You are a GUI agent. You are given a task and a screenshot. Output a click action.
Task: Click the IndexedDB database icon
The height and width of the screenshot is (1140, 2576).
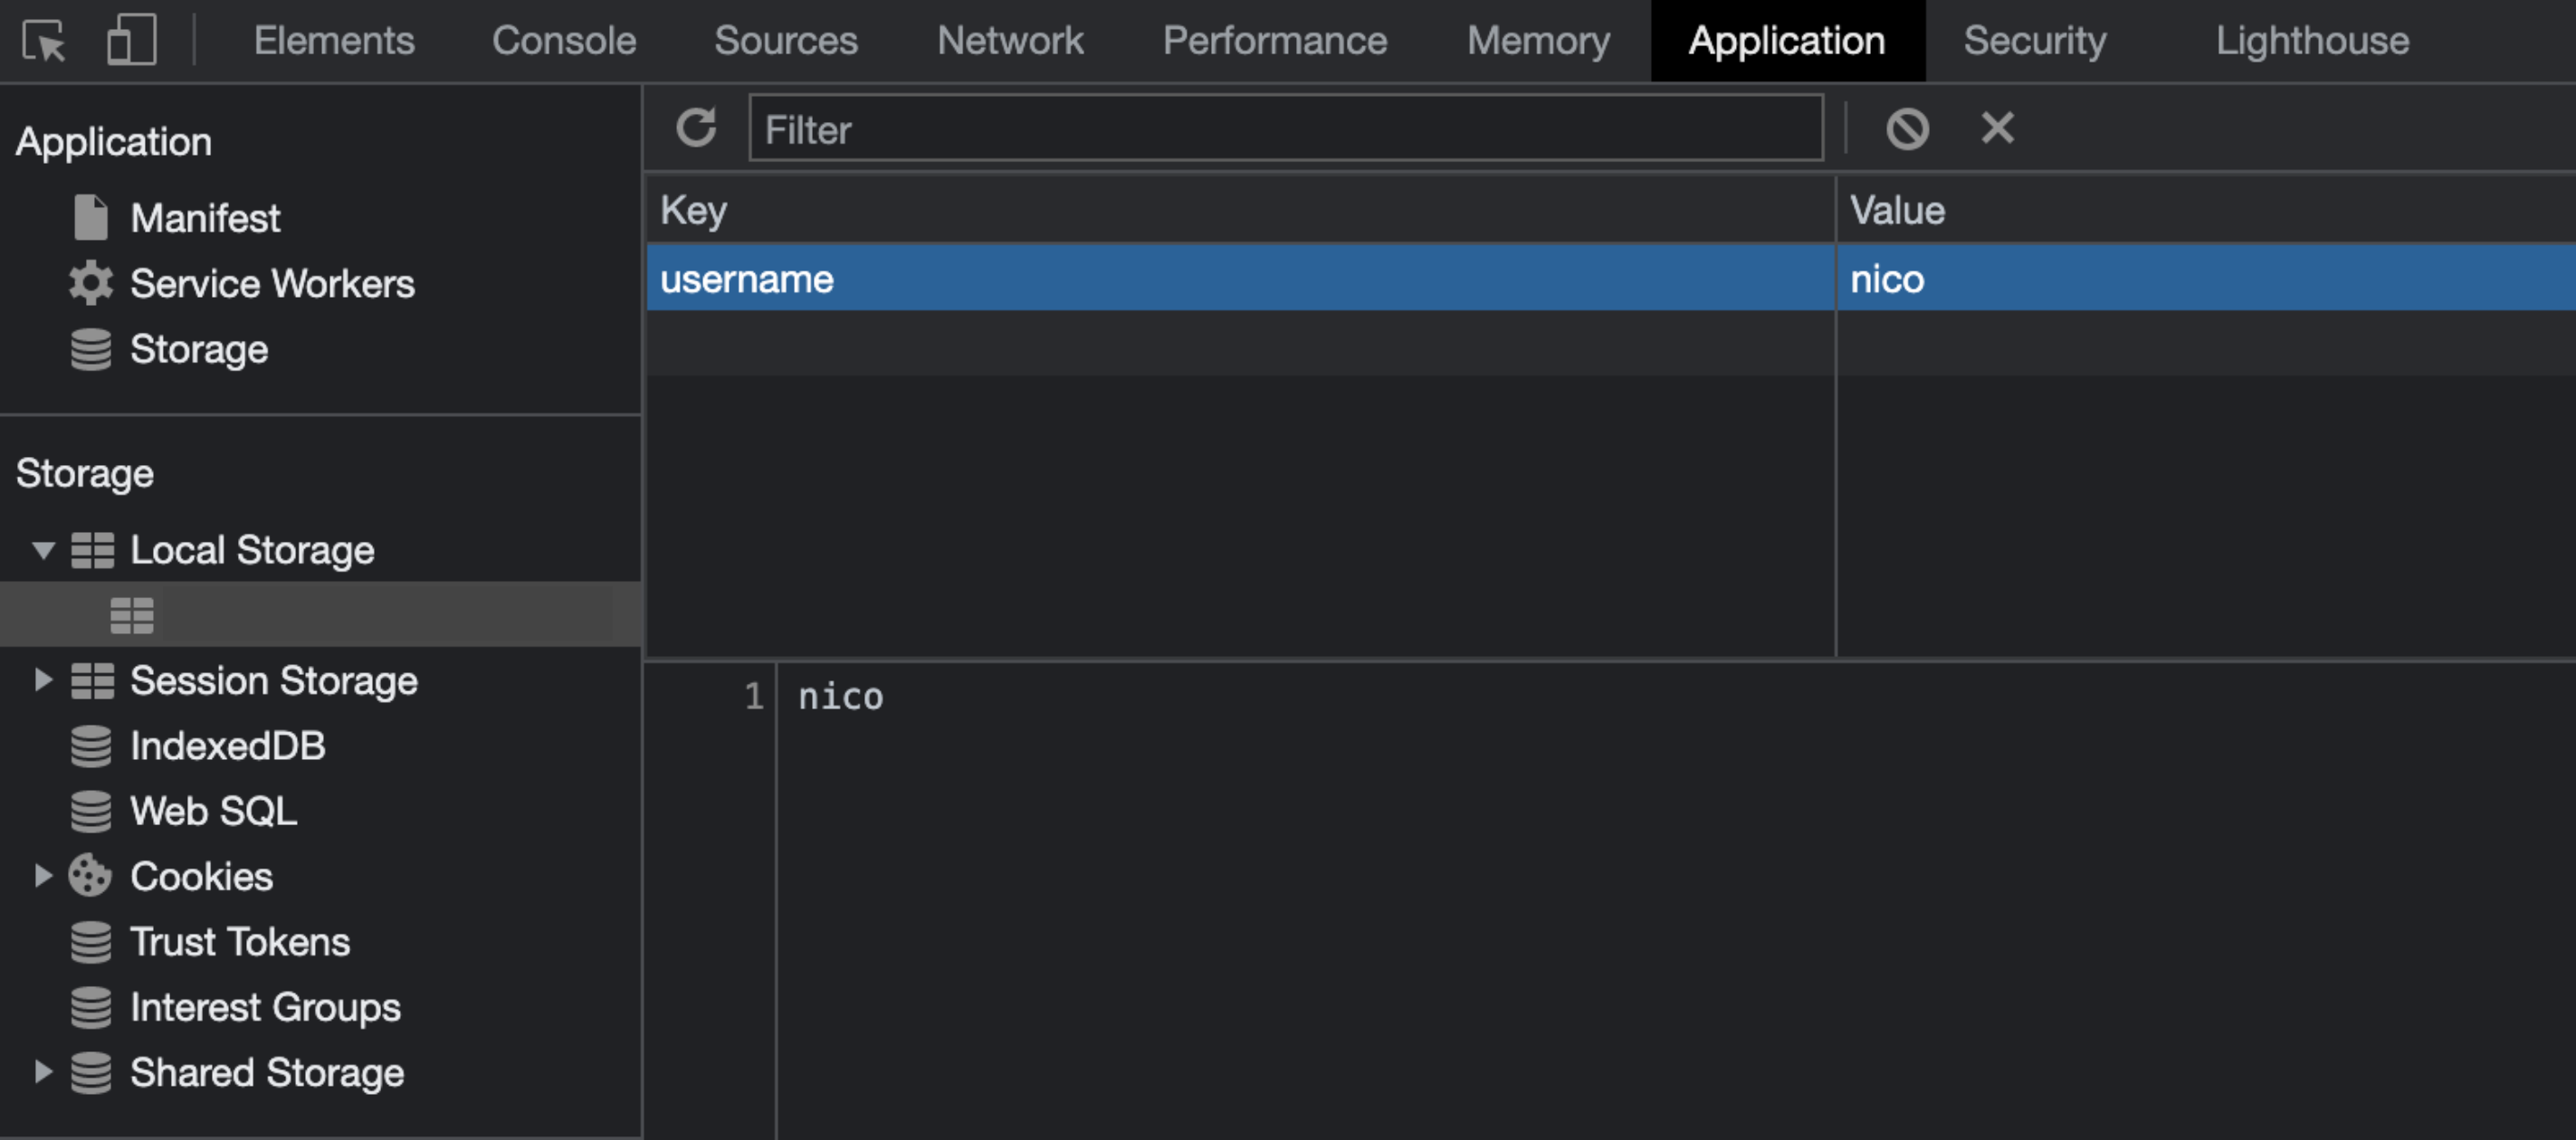pos(91,745)
